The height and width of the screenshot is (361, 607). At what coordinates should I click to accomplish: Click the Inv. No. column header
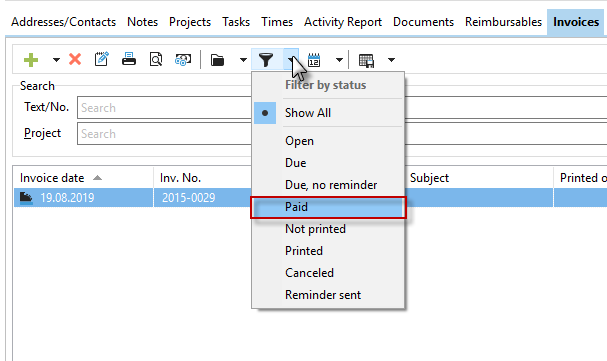point(202,178)
